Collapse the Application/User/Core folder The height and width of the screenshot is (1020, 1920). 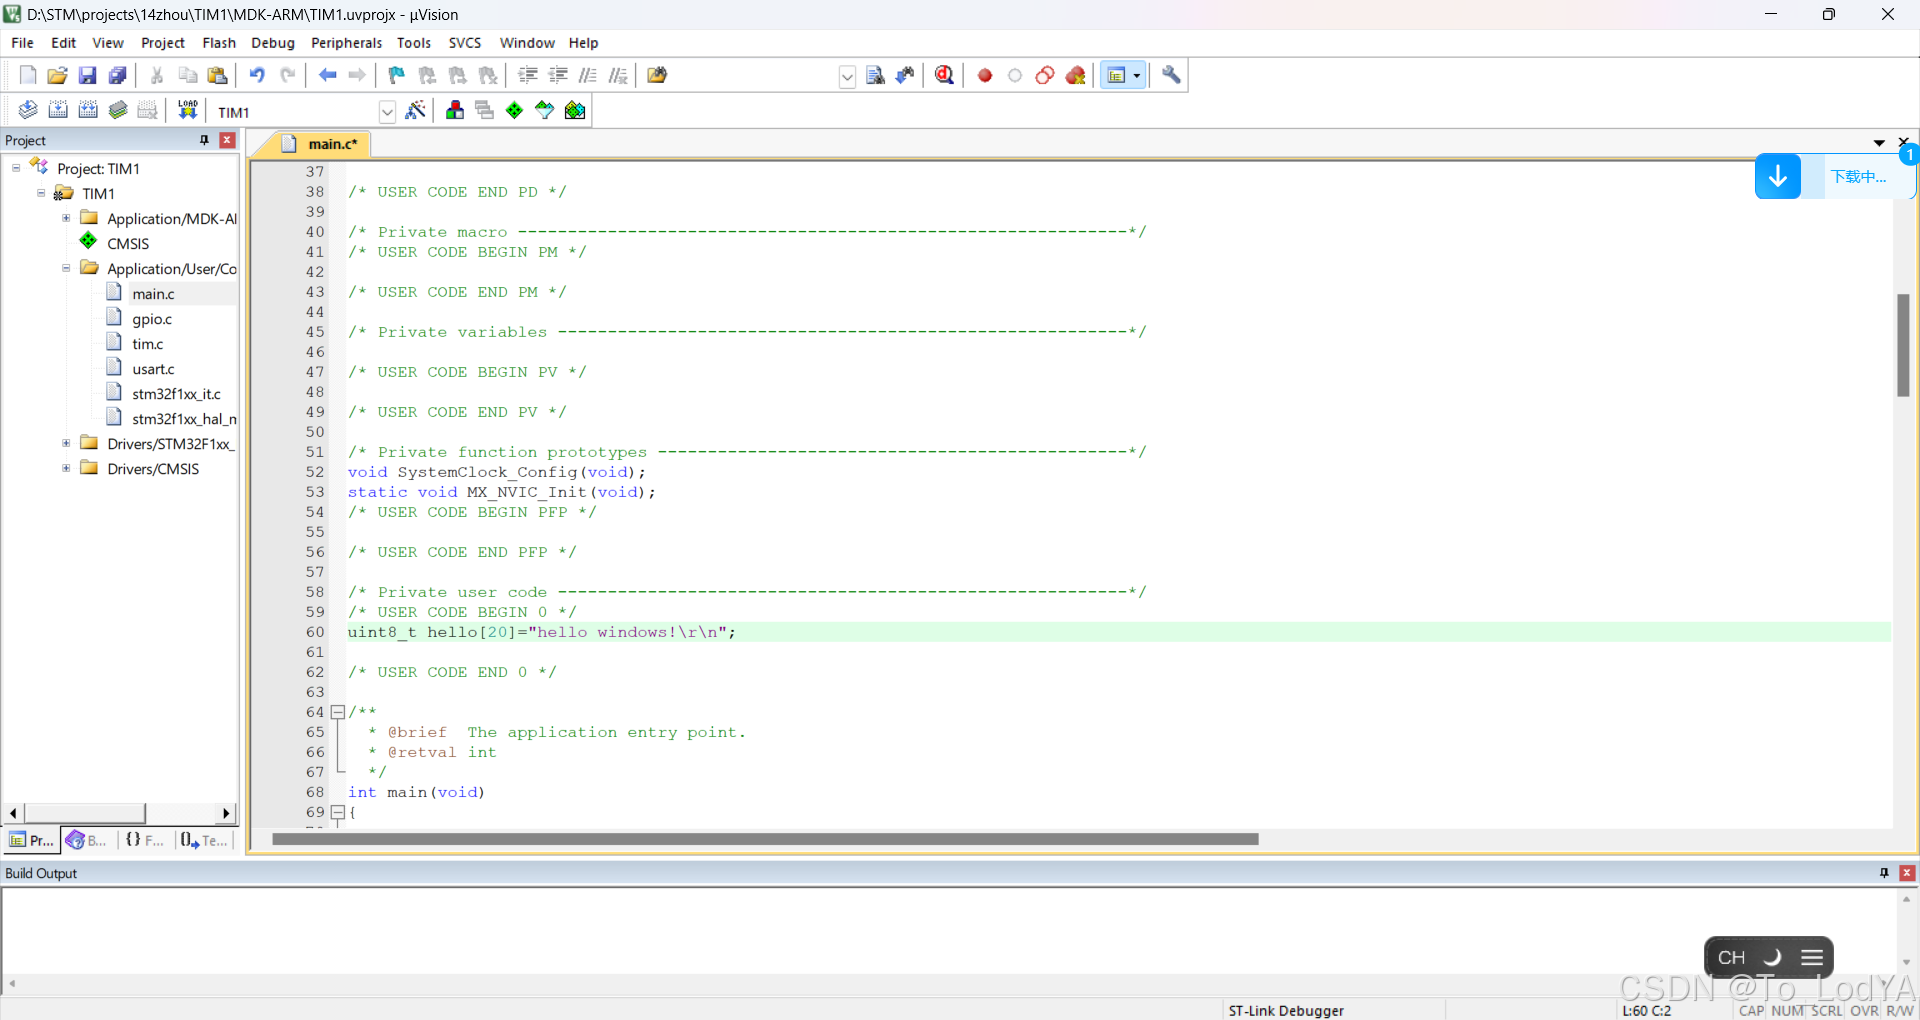[66, 268]
